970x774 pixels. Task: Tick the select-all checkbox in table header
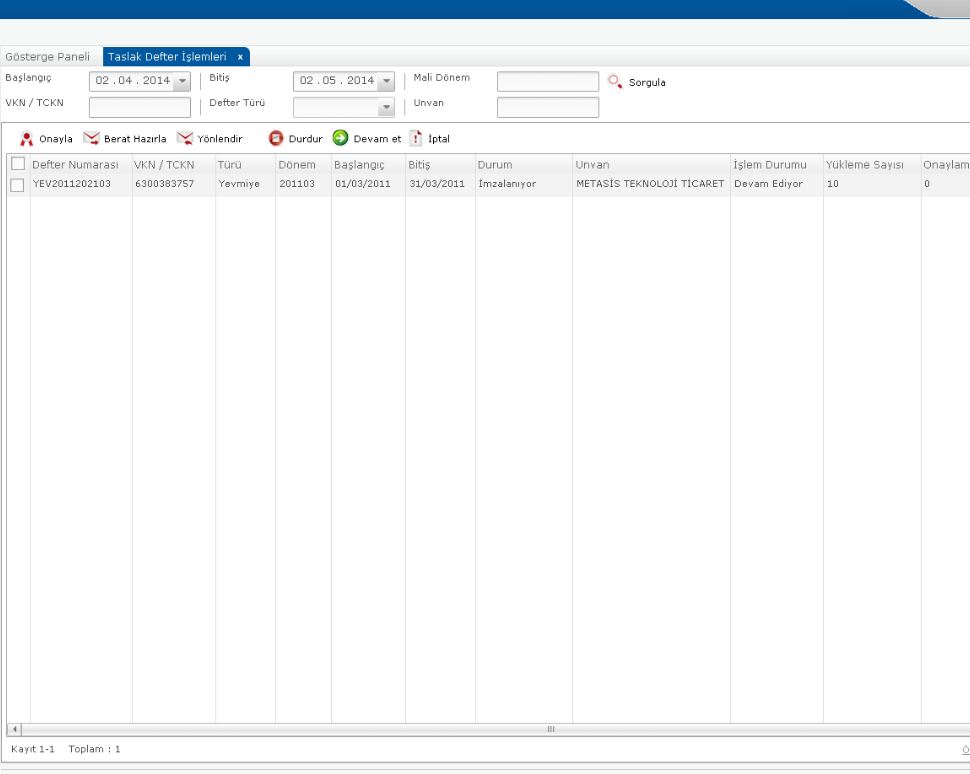[x=18, y=163]
